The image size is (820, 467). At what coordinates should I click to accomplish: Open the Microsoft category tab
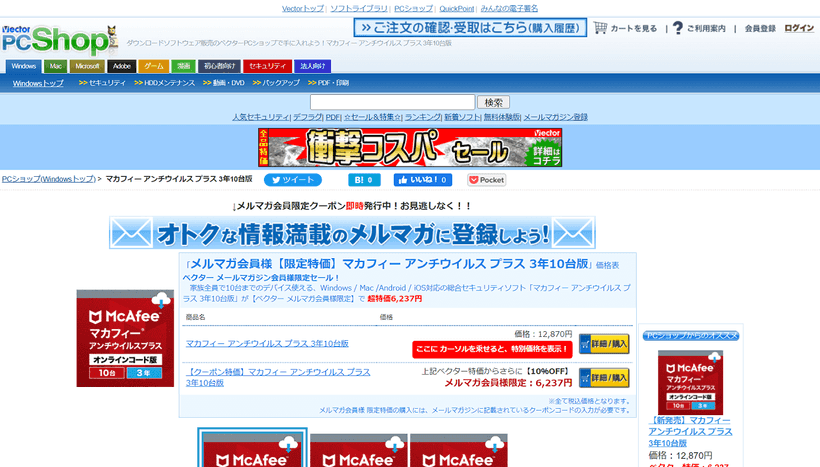(x=87, y=66)
